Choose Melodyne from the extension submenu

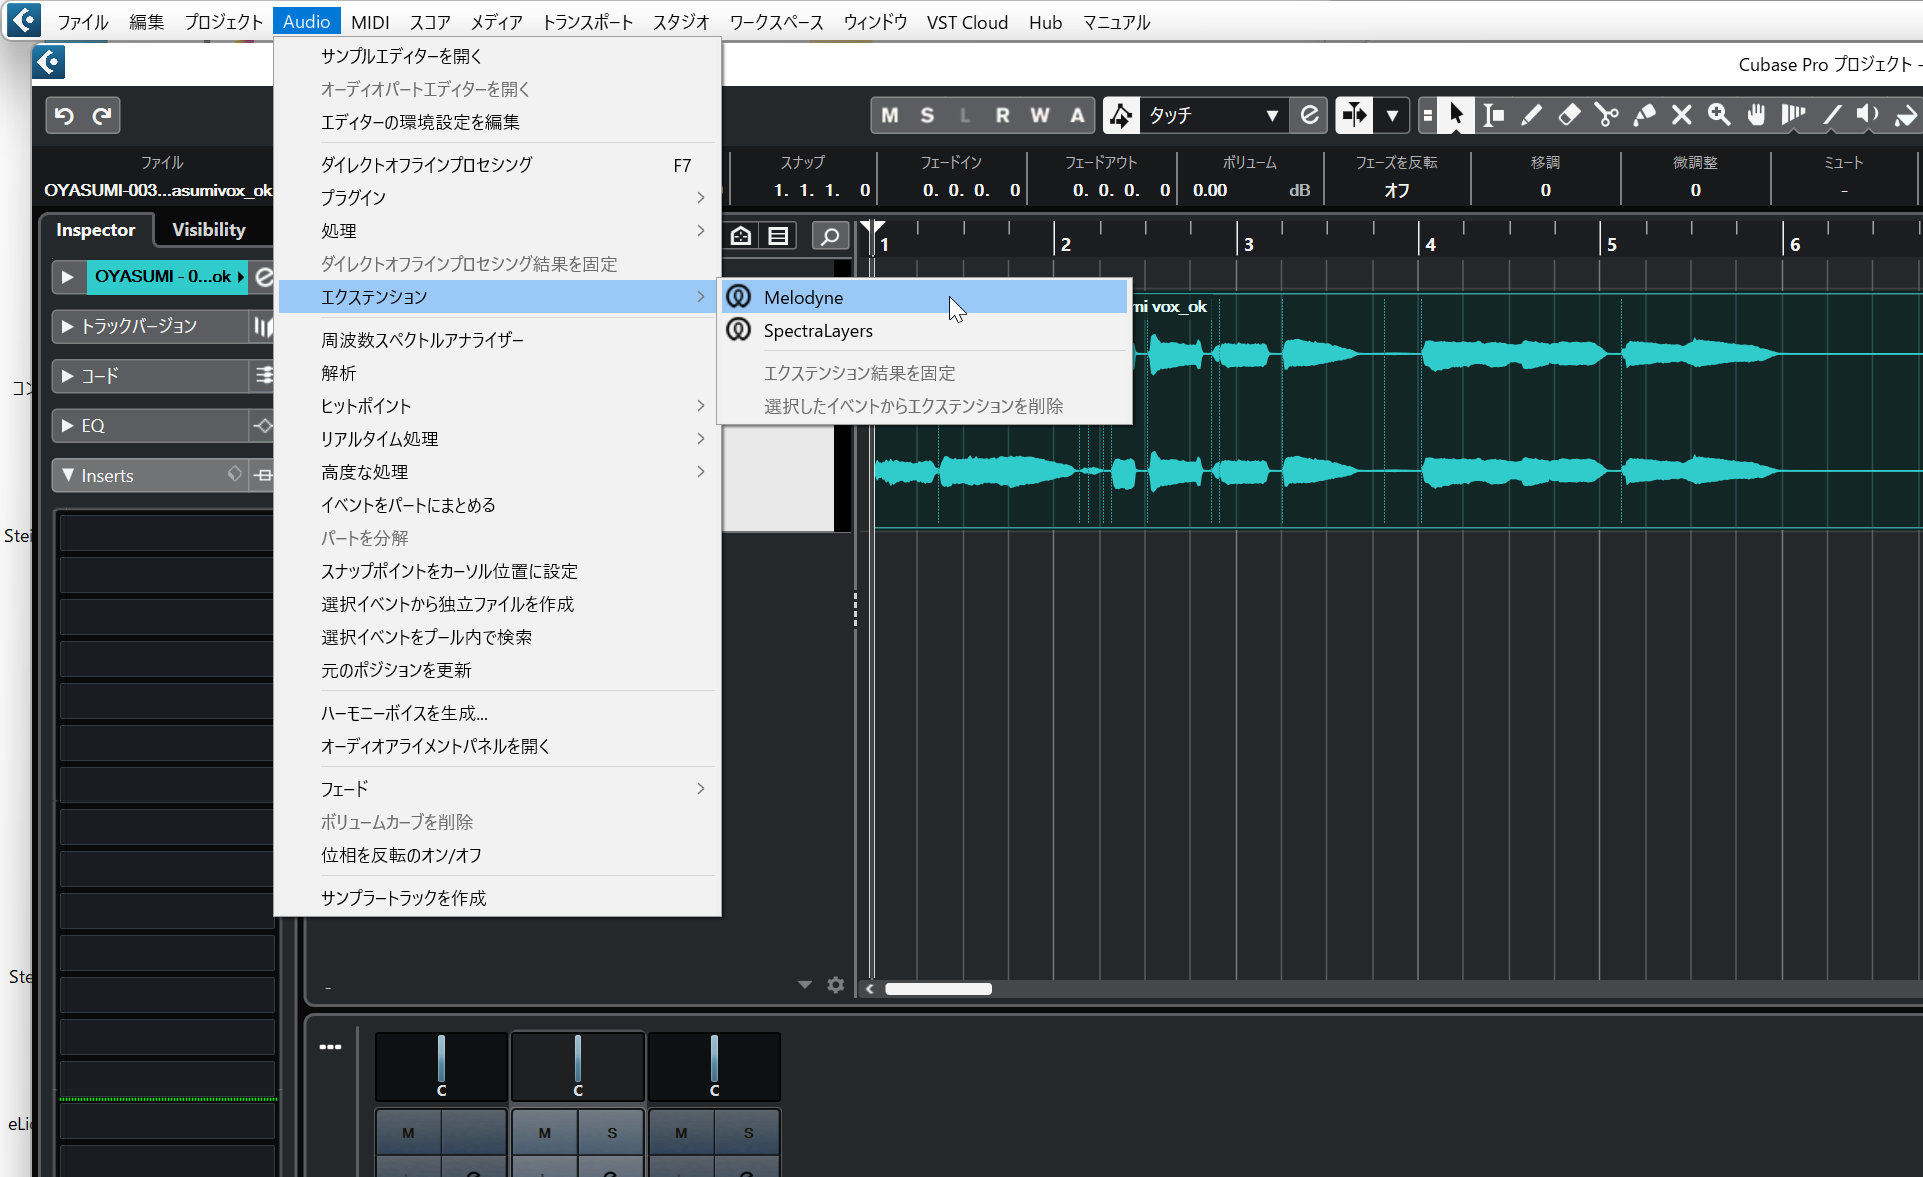[925, 297]
